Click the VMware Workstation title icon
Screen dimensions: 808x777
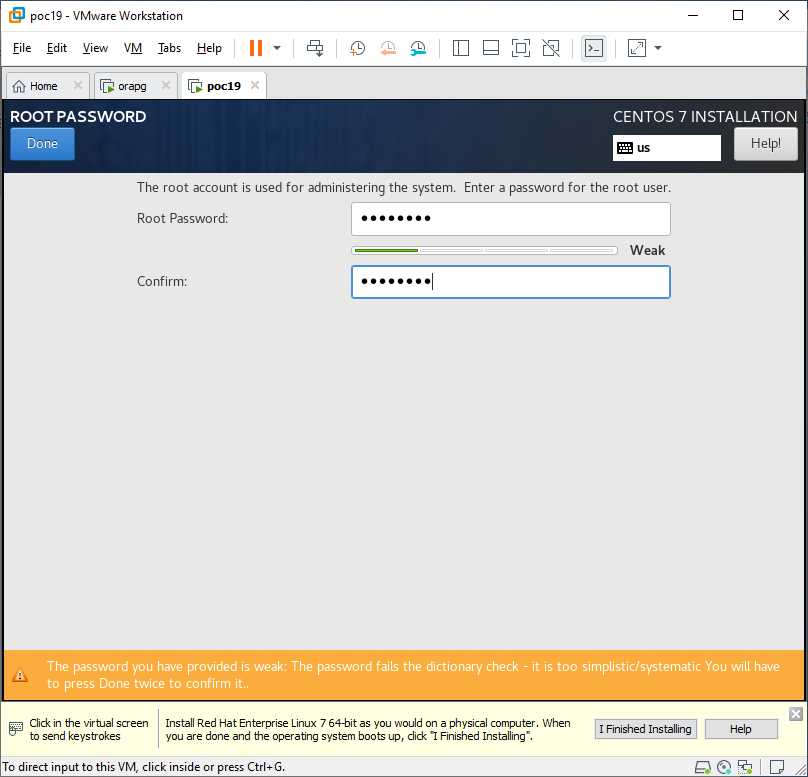(16, 15)
